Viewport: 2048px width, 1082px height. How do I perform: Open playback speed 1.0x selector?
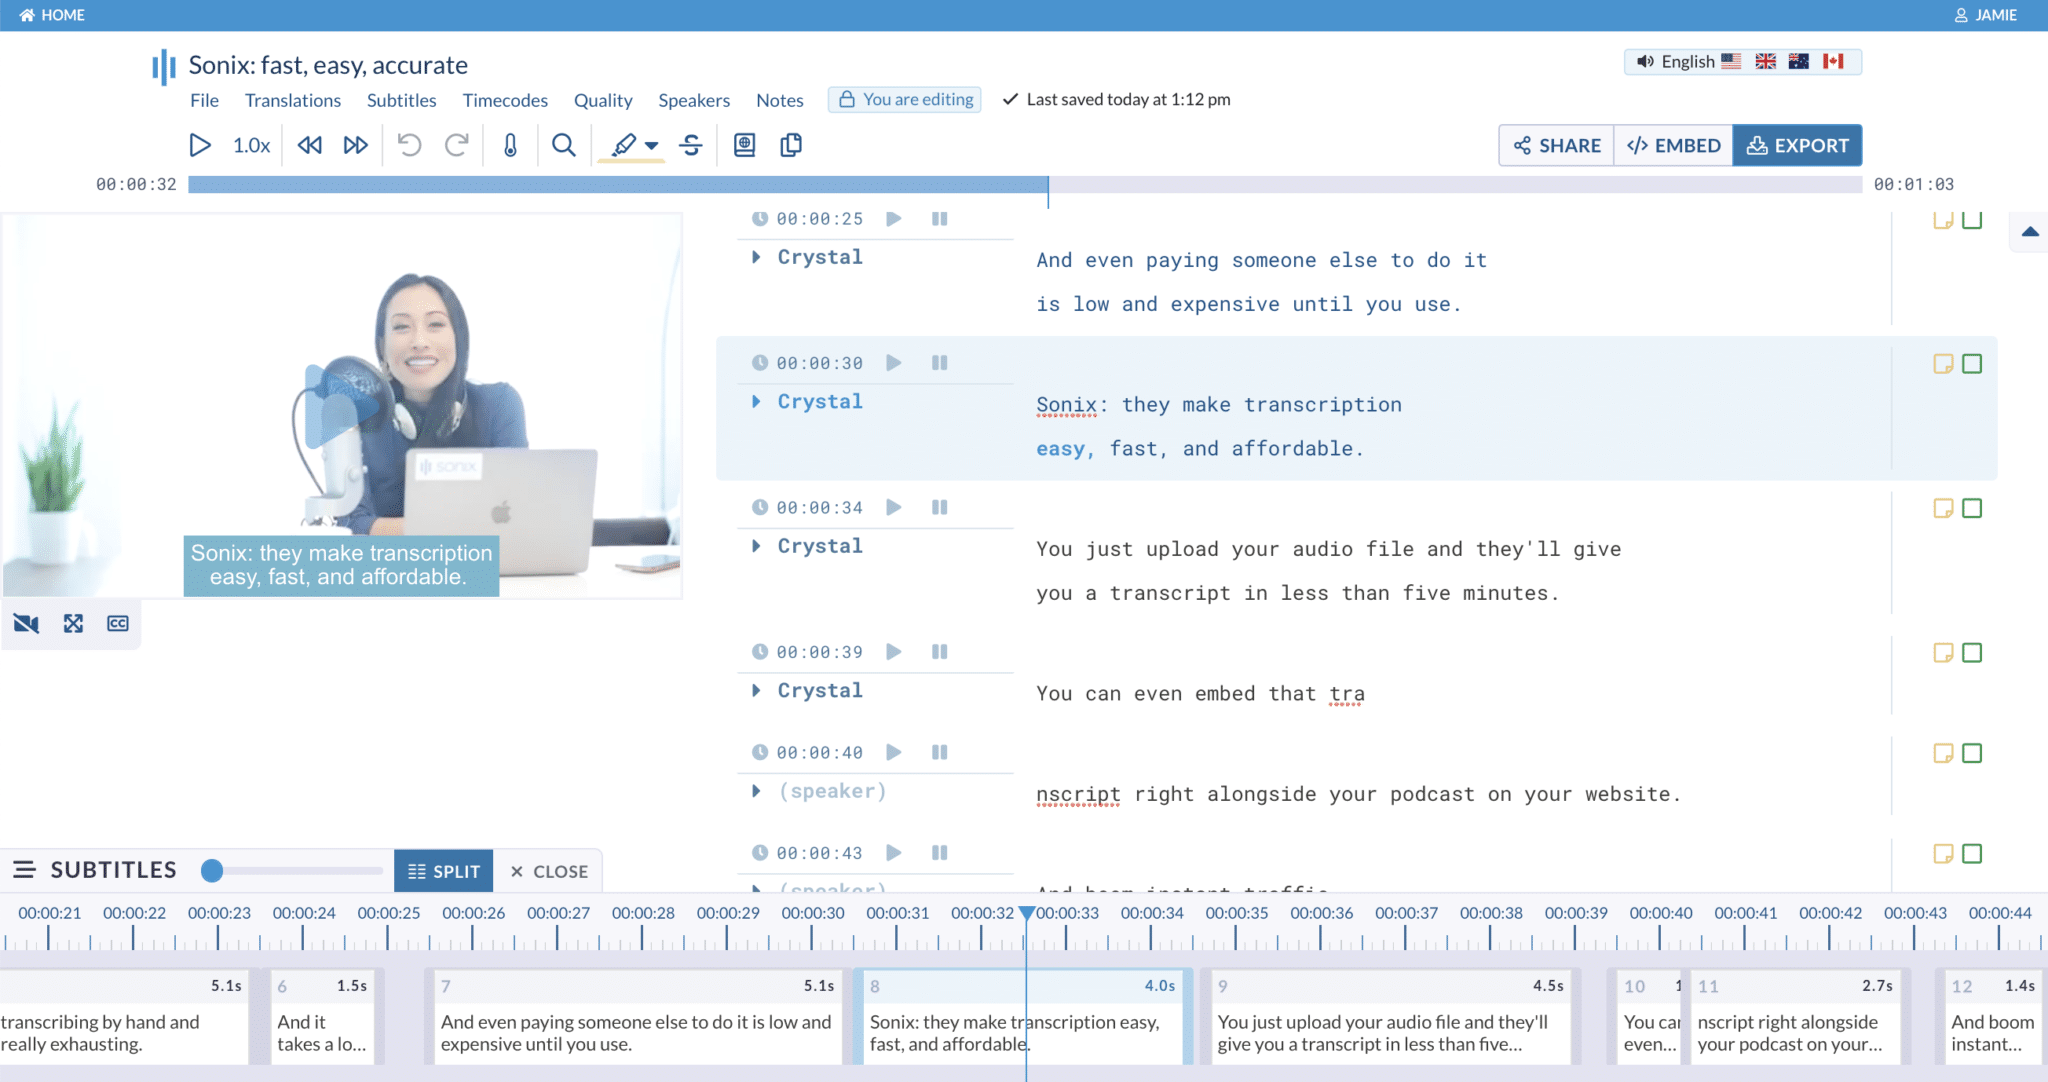(251, 146)
